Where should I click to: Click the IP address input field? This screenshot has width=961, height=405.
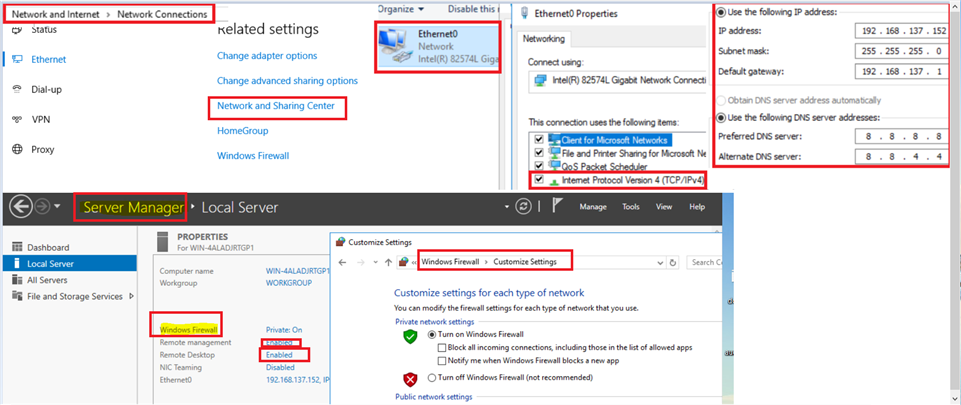(902, 31)
